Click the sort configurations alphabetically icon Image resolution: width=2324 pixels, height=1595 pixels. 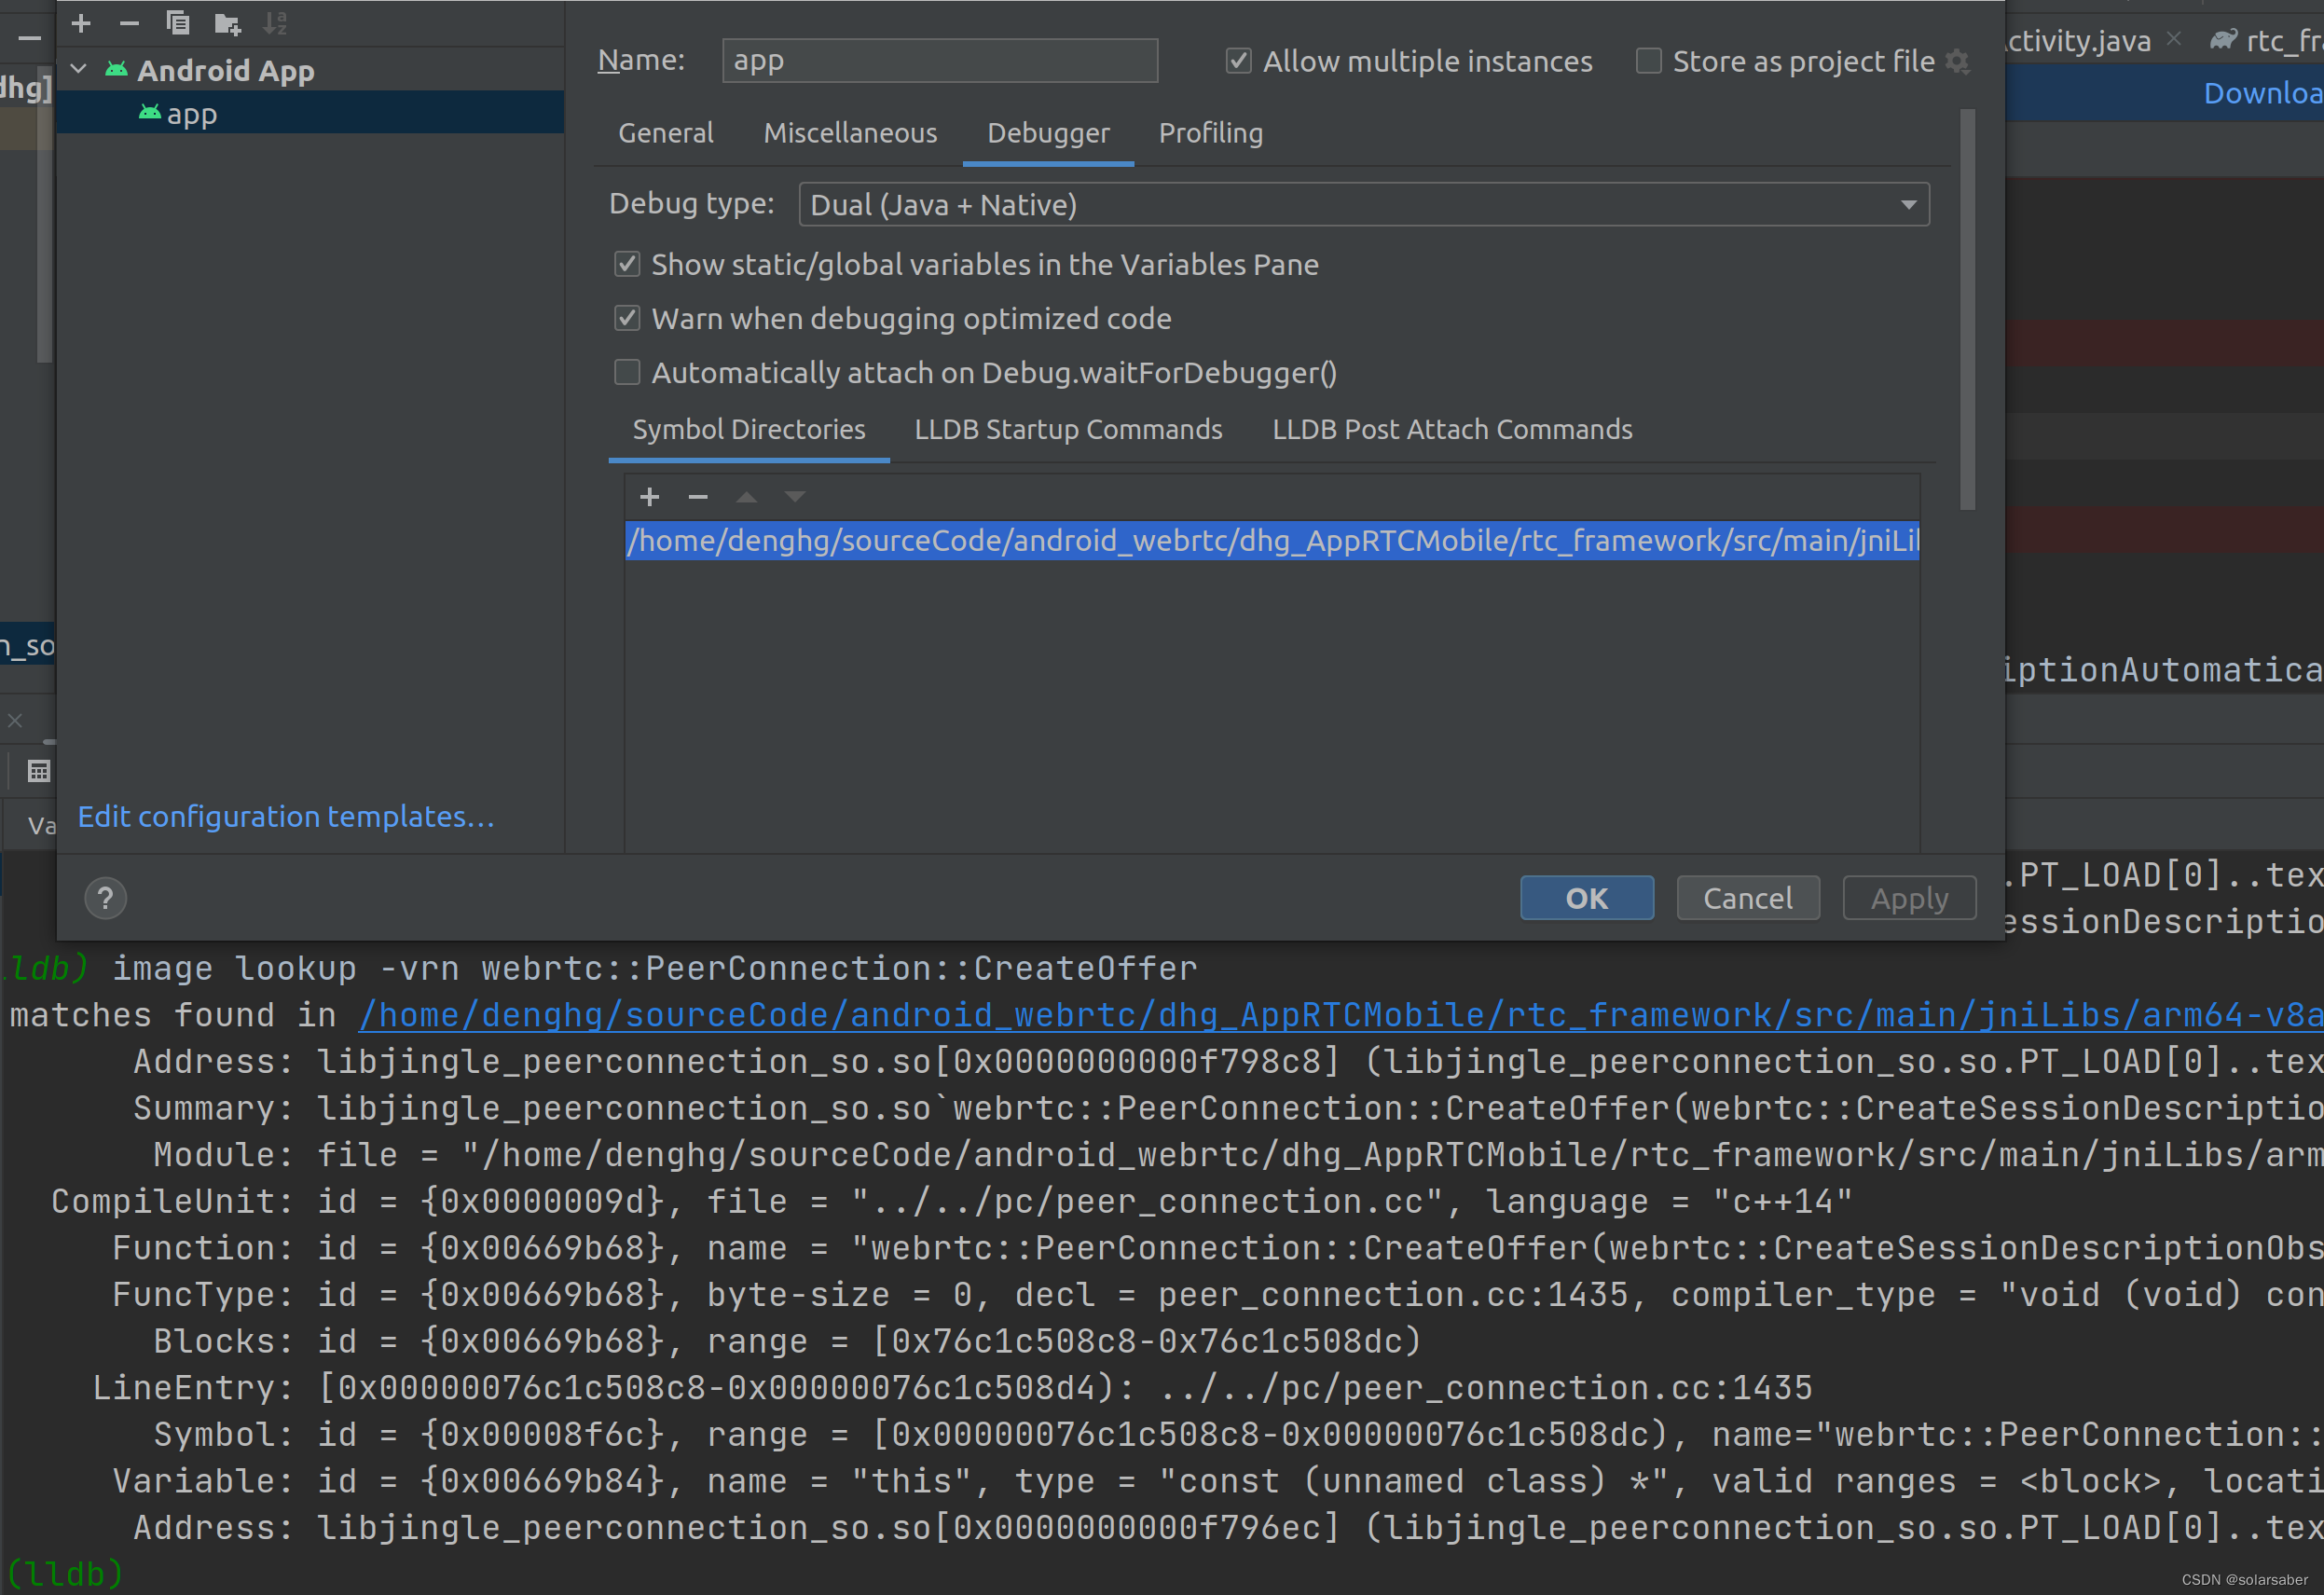pos(275,23)
